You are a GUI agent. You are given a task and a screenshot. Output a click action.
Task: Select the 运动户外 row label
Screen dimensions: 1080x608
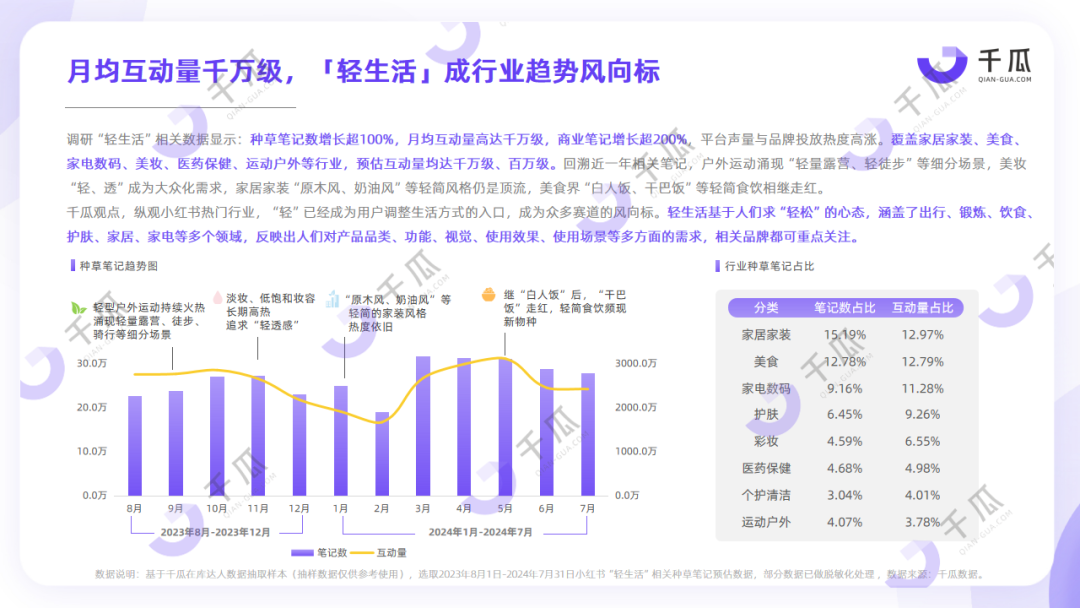766,522
